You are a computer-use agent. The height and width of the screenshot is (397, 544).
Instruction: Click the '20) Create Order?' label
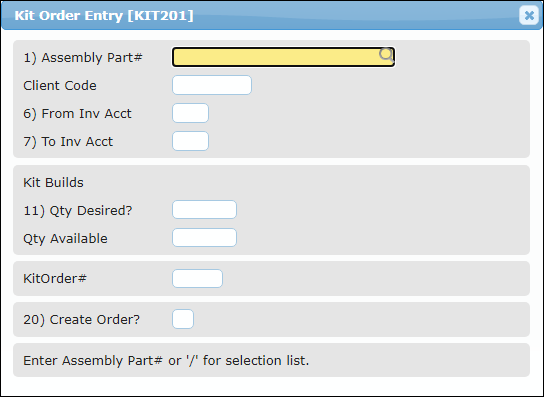click(x=82, y=320)
